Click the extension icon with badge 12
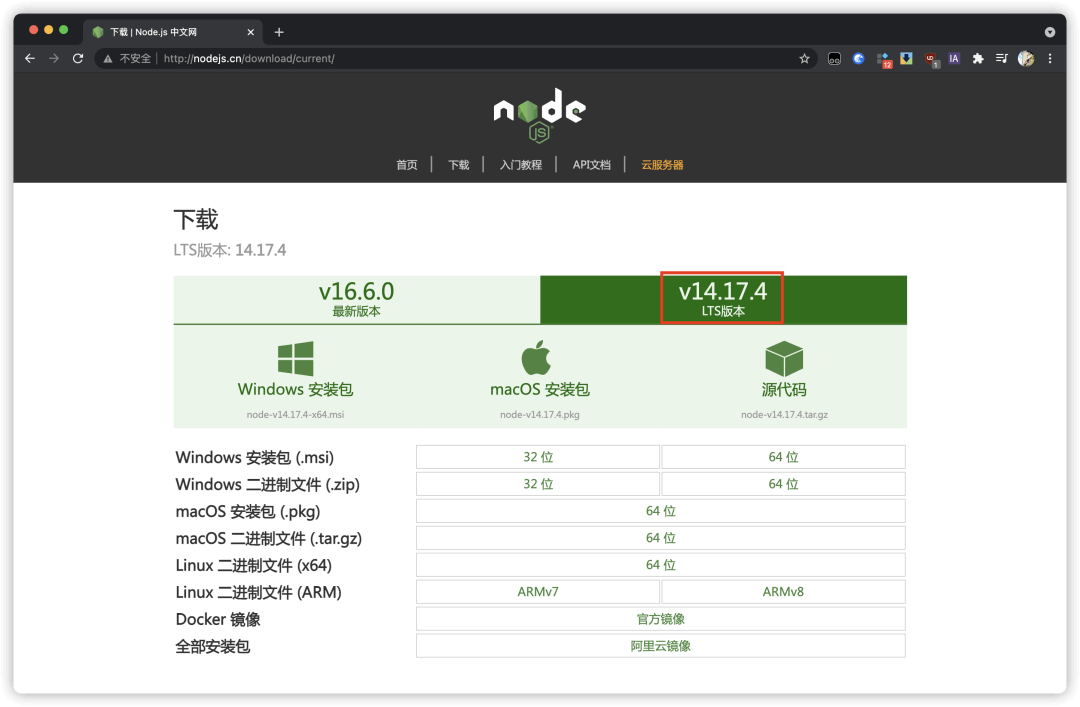 [x=884, y=60]
